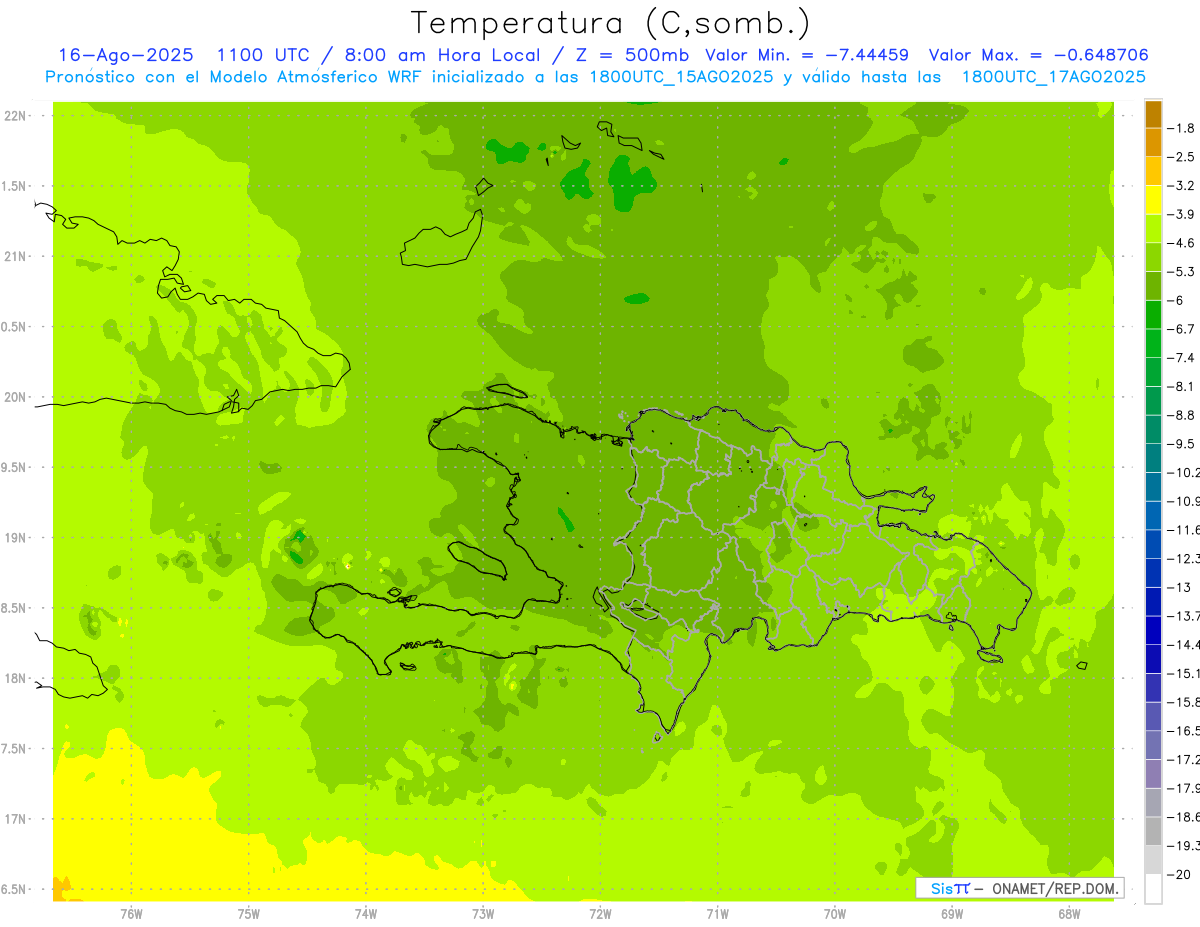Click the '17N' latitude label
The image size is (1200, 927).
(x=16, y=819)
